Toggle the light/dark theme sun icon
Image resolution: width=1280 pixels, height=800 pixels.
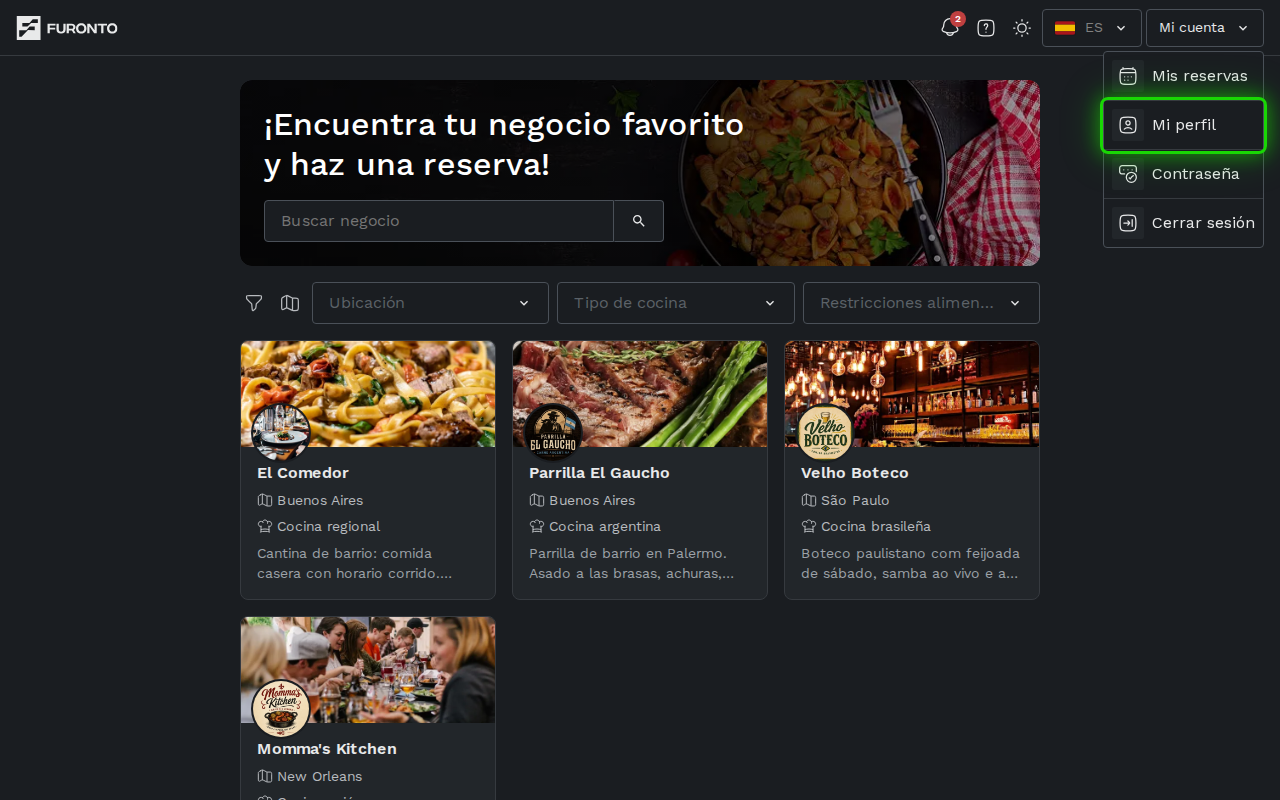(1022, 28)
